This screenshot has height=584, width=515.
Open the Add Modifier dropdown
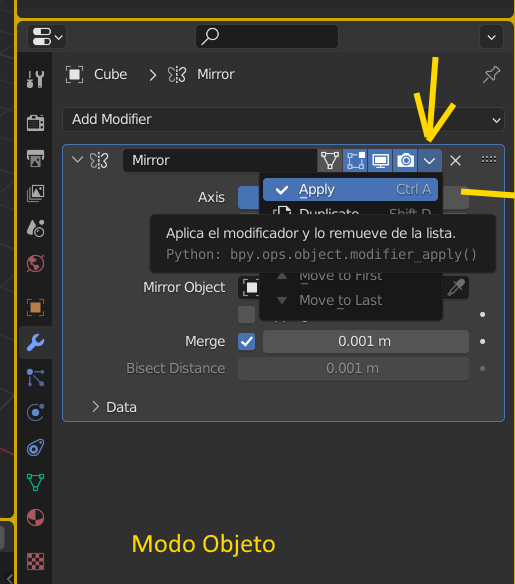pyautogui.click(x=283, y=120)
